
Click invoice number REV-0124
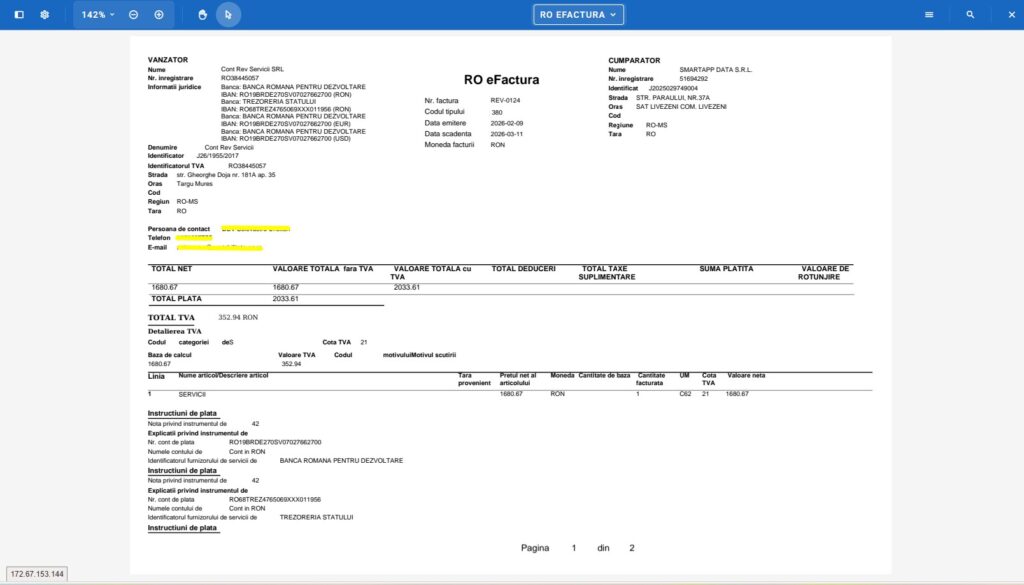505,101
